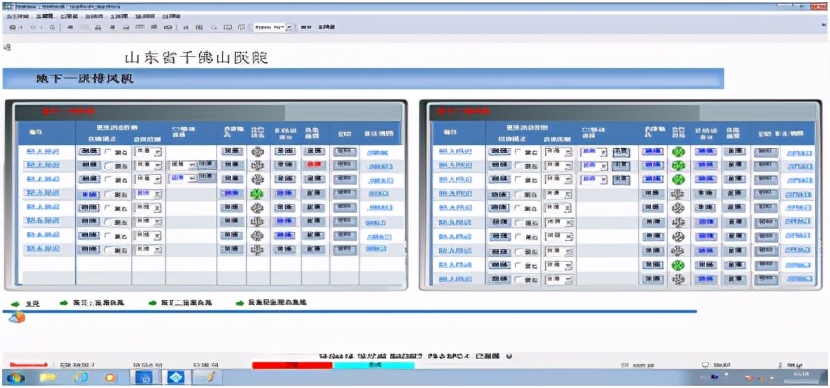Click the green running fan icon in left panel
Screen dimensions: 830x388
point(257,194)
